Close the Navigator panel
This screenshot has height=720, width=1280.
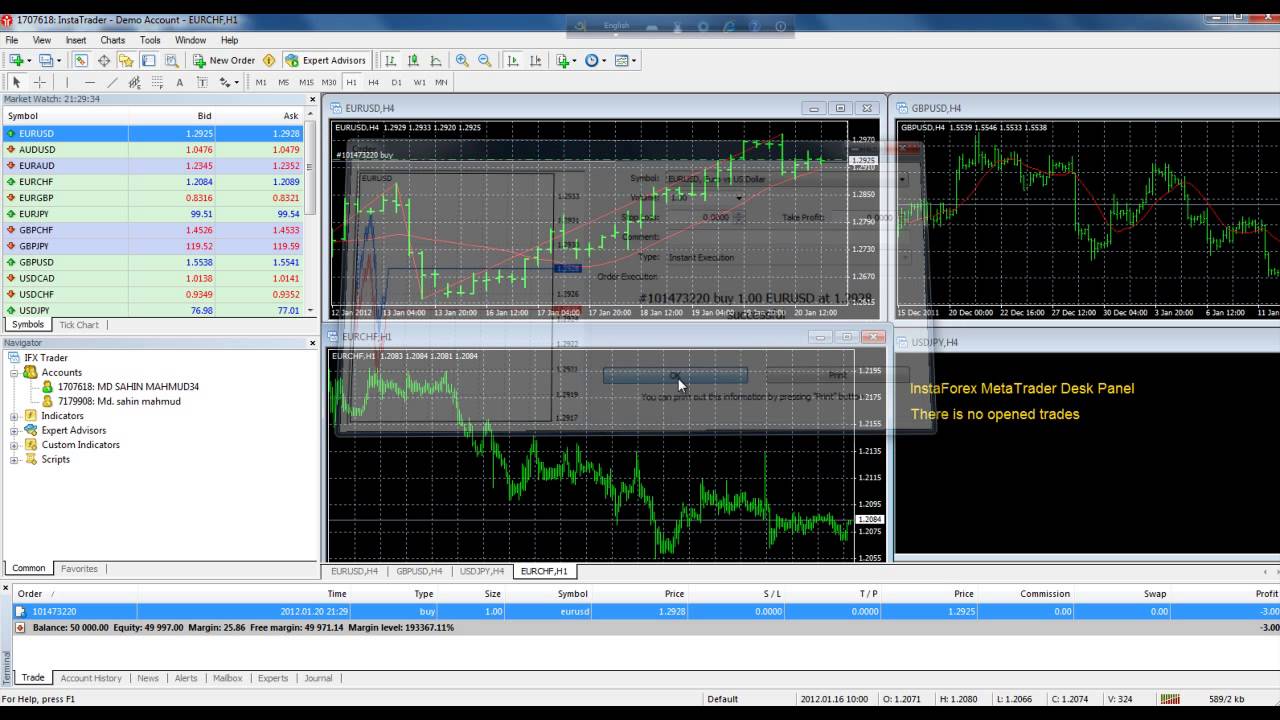(312, 343)
